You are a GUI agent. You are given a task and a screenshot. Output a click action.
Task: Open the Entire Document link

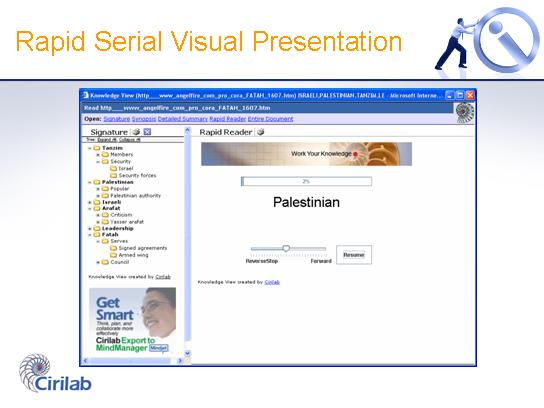point(270,119)
